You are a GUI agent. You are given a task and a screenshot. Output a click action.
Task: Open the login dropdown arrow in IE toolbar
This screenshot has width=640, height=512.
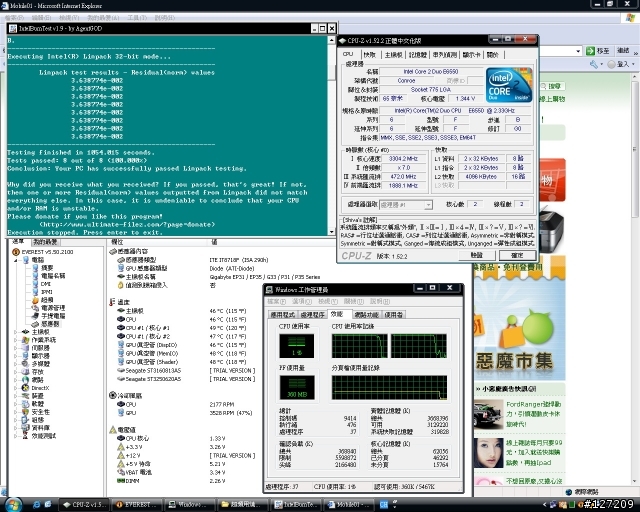pos(633,64)
